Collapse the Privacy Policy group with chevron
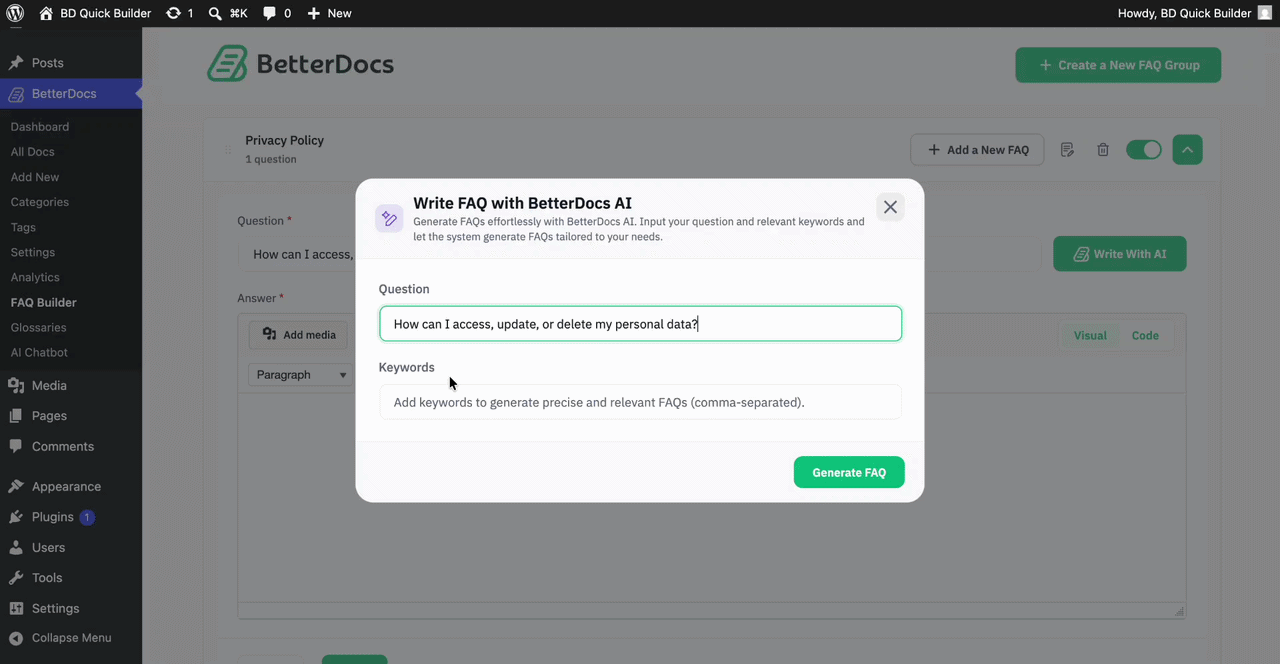The width and height of the screenshot is (1280, 664). [x=1187, y=150]
